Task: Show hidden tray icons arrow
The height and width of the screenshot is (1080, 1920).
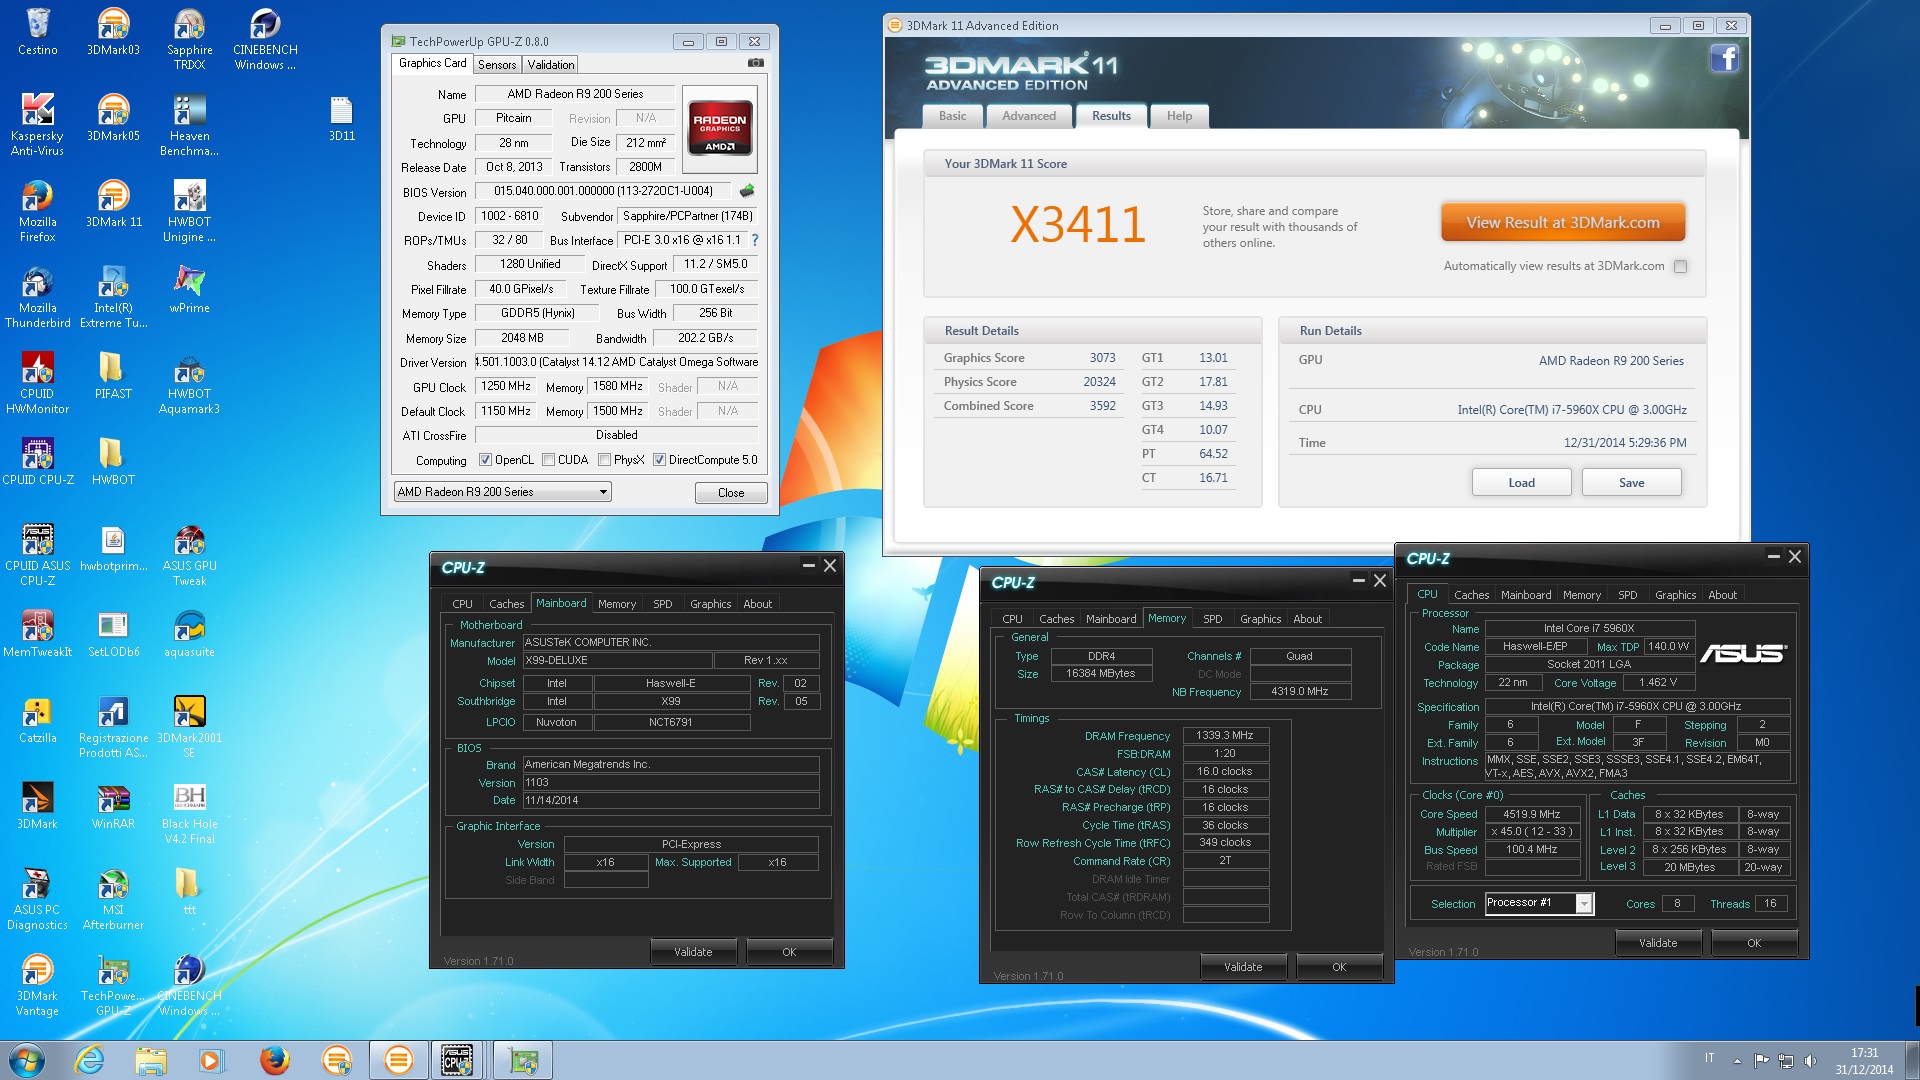Action: [1737, 1060]
